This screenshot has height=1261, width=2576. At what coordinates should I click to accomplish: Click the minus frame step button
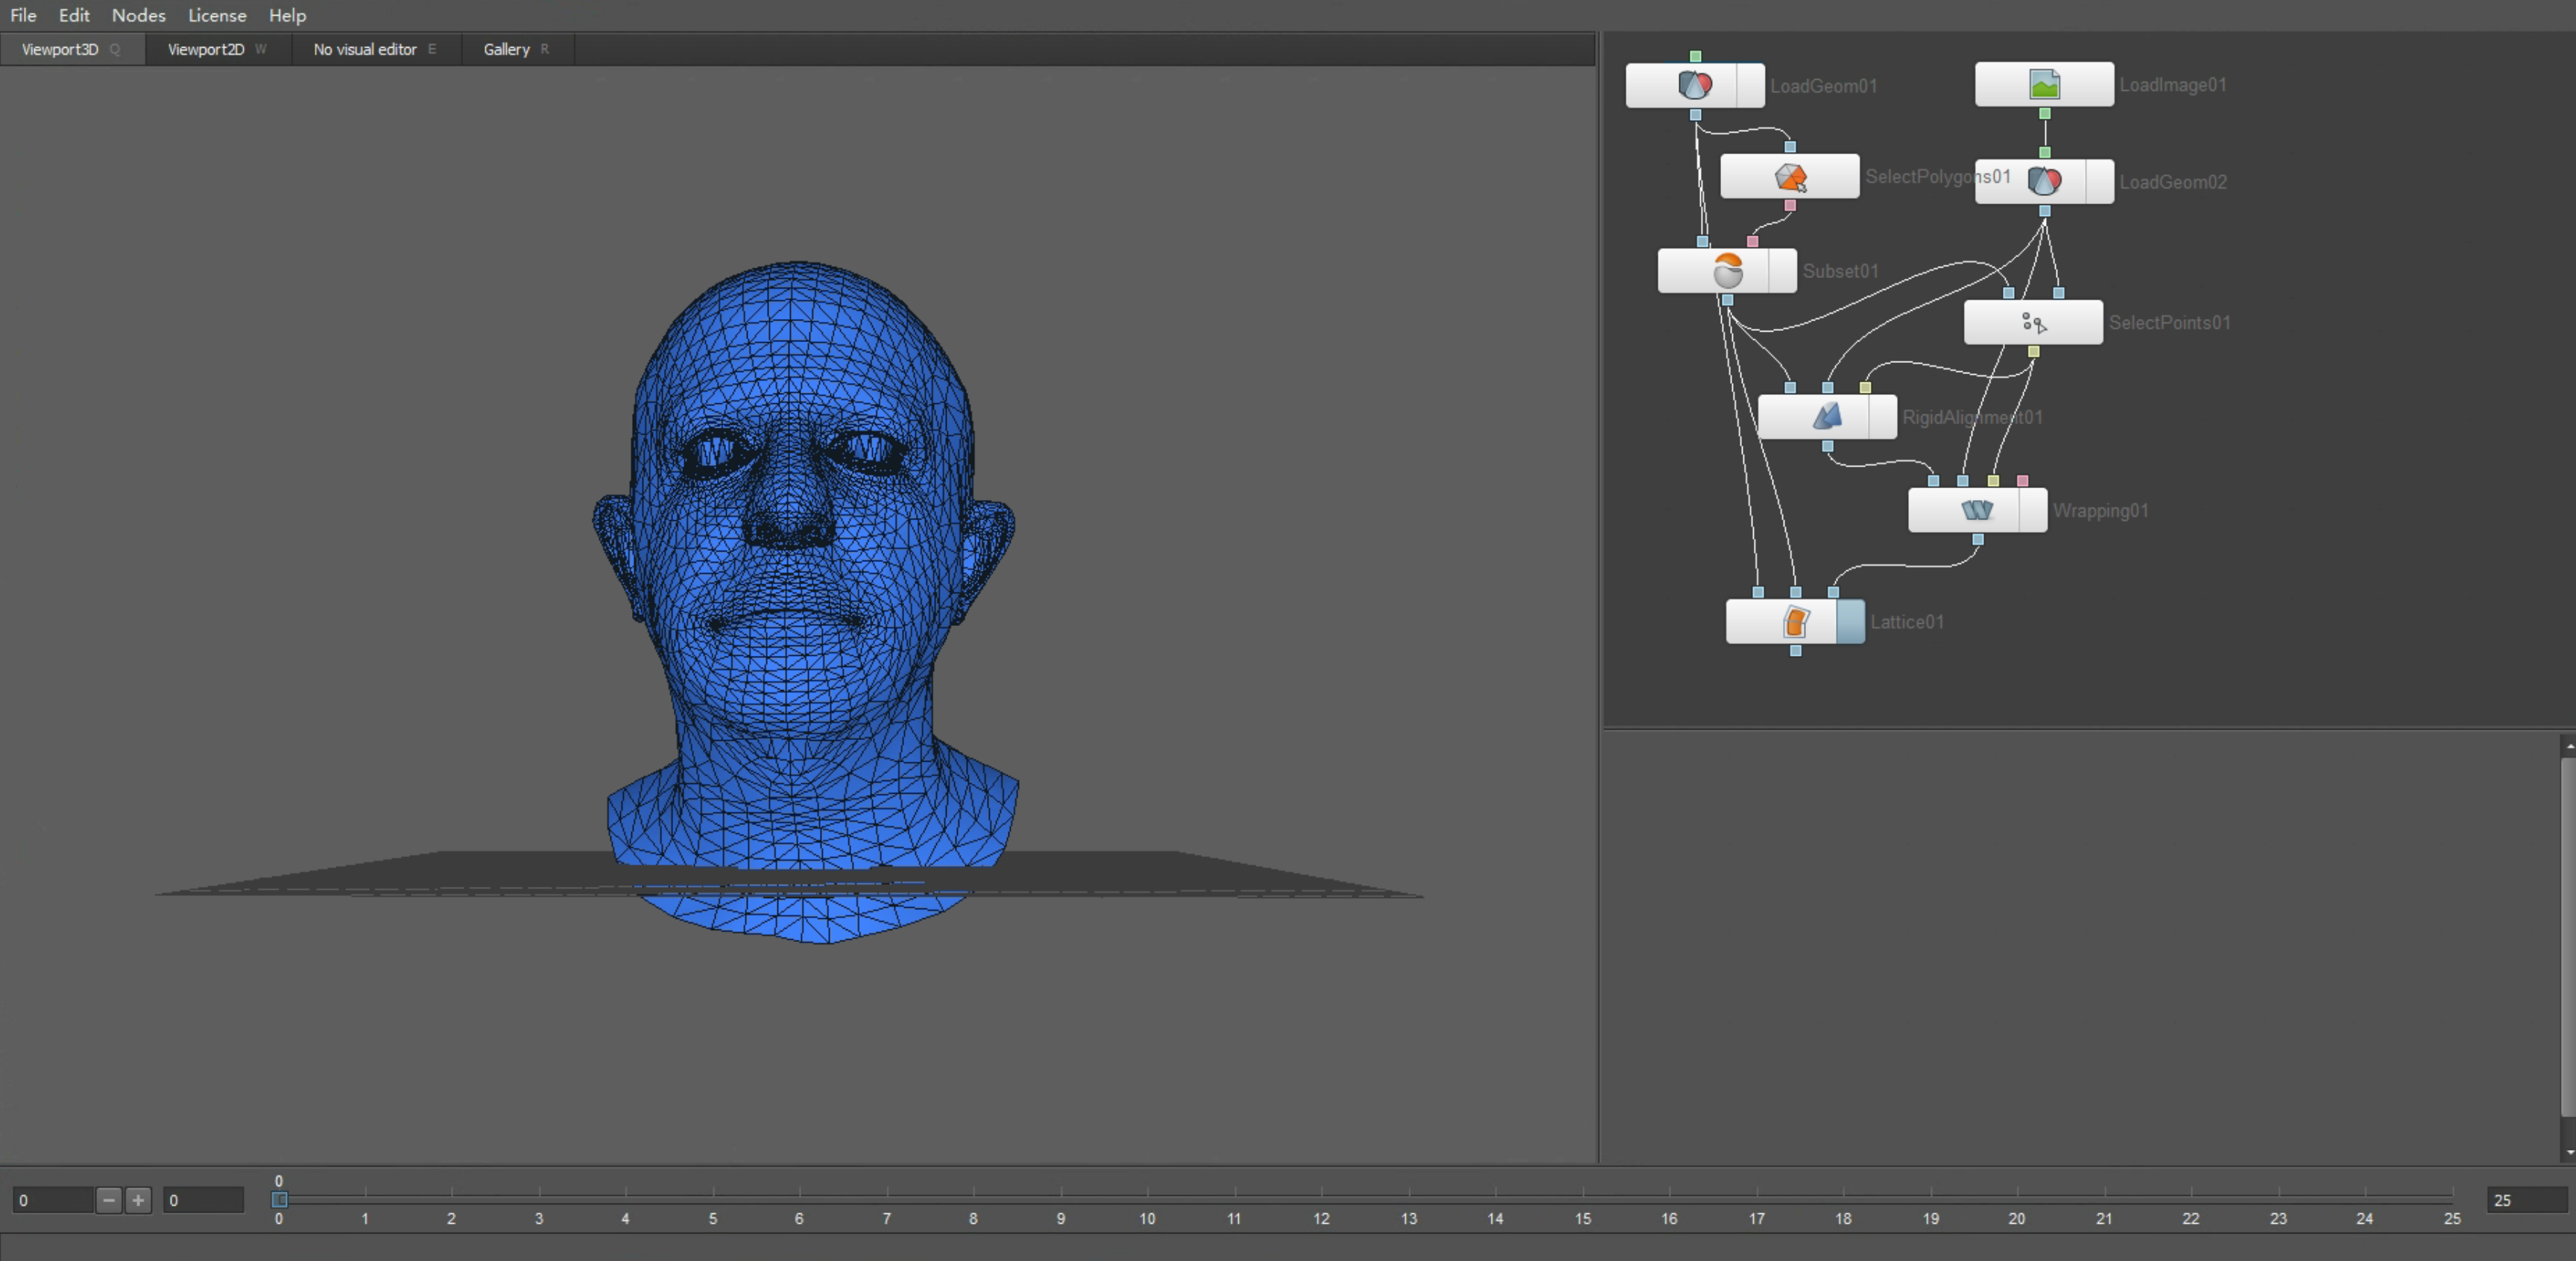click(x=109, y=1200)
